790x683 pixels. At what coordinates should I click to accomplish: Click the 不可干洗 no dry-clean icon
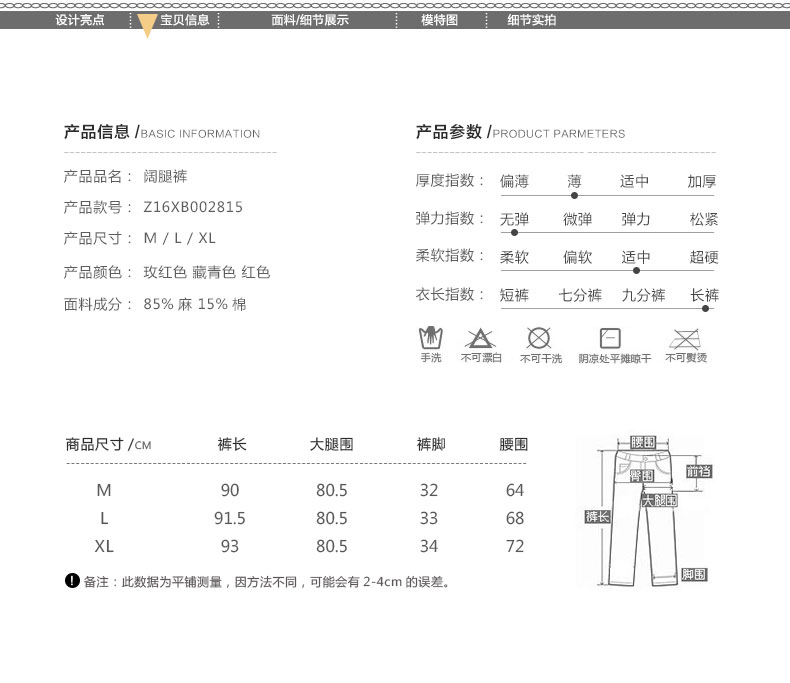(x=539, y=338)
